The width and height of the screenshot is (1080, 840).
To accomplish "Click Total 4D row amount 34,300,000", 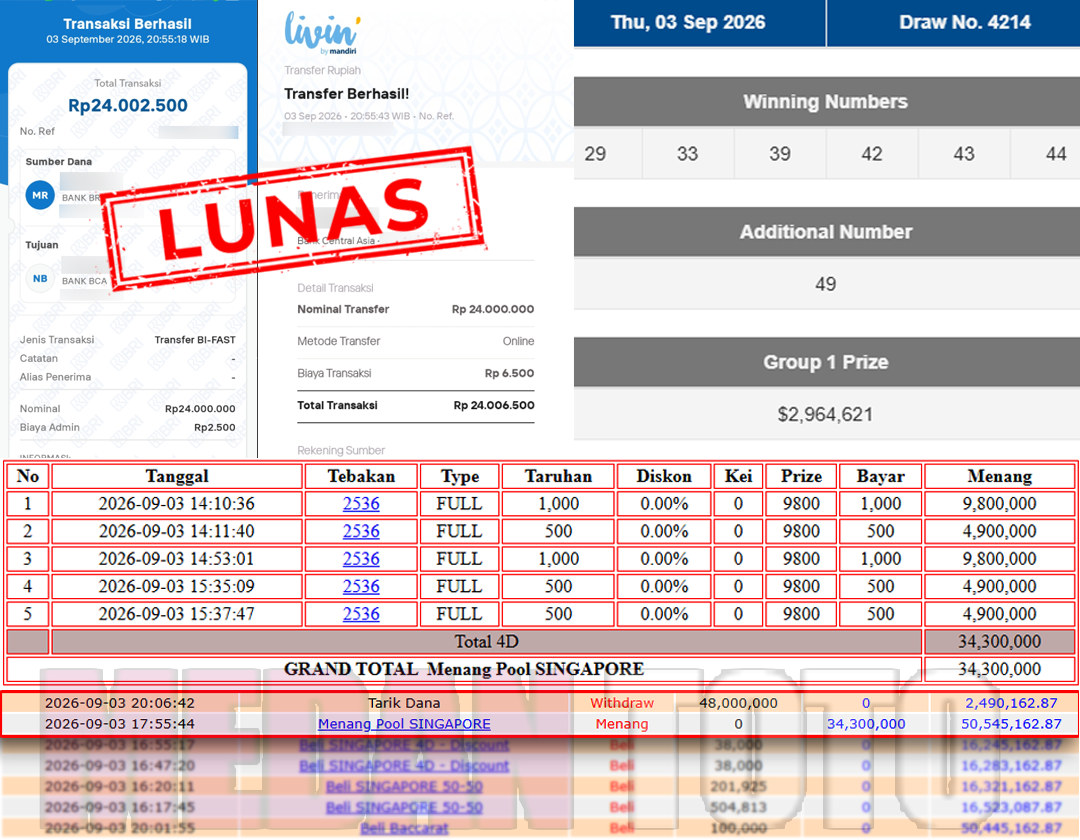I will 999,641.
